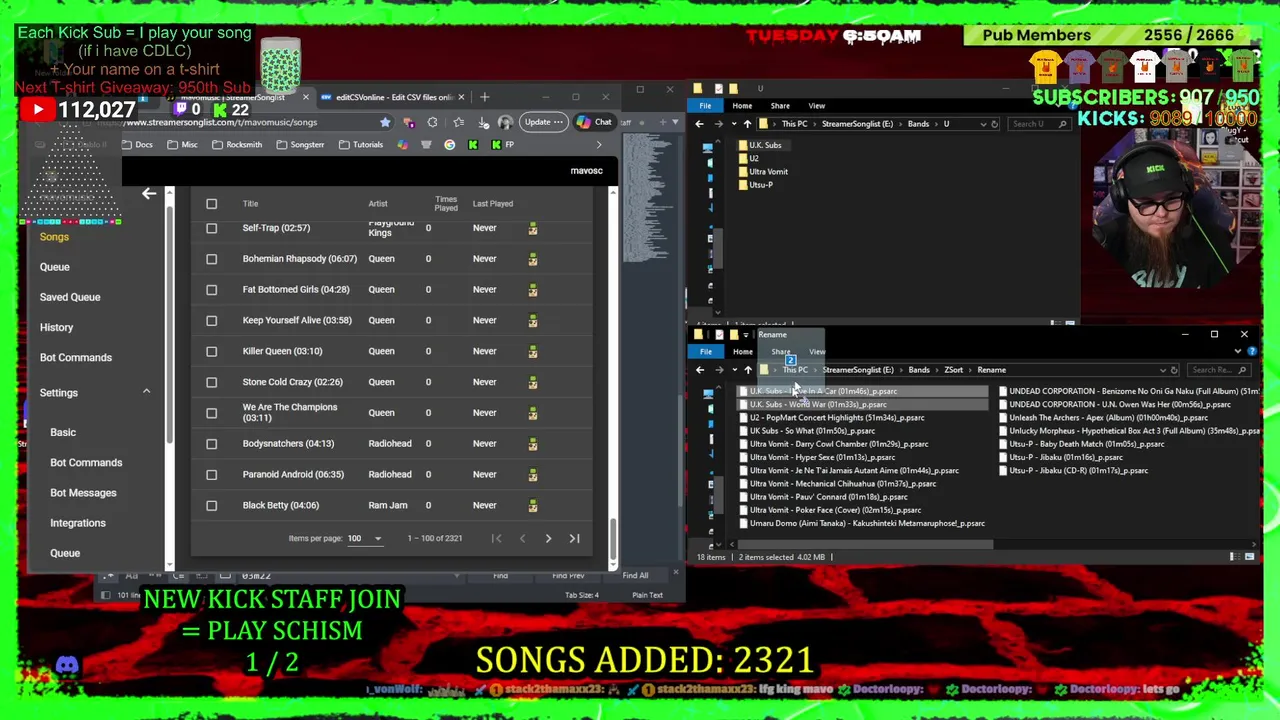Image resolution: width=1280 pixels, height=720 pixels.
Task: Jump to last page of songs
Action: [x=574, y=538]
